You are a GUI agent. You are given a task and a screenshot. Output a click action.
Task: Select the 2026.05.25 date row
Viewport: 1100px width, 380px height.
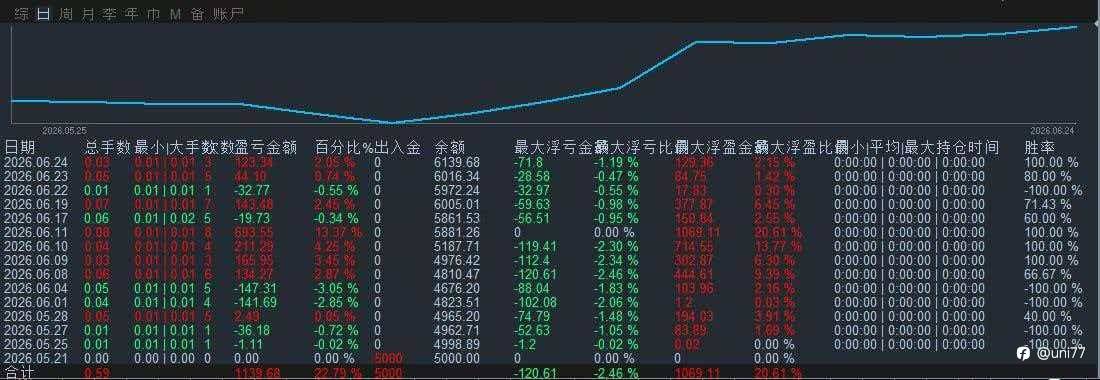point(36,344)
